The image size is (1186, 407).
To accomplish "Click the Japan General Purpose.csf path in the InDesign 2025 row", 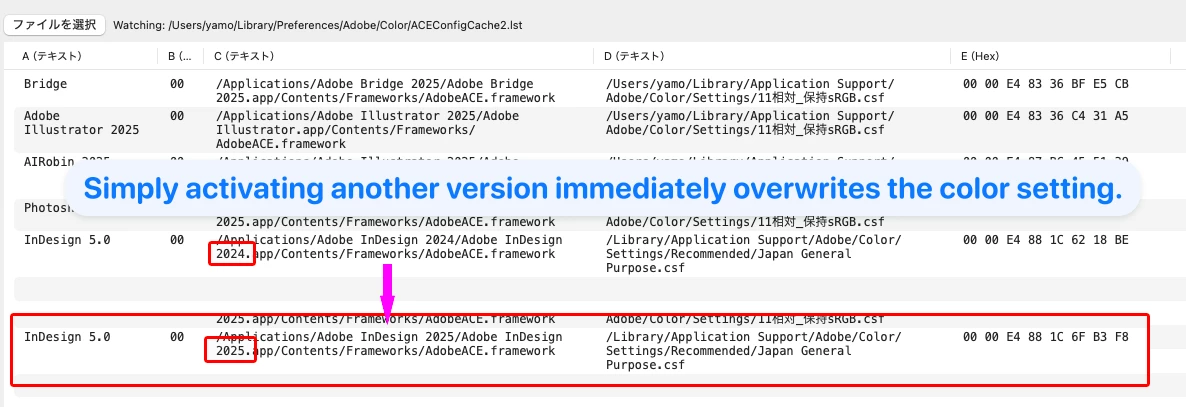I will 753,350.
